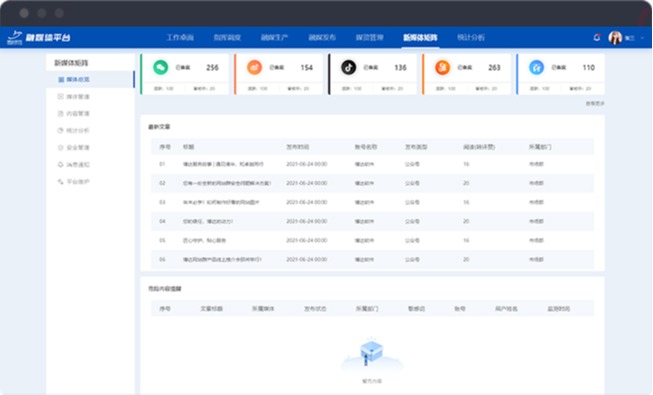This screenshot has height=395, width=653.
Task: Click the count 154 on Weibo card
Action: pyautogui.click(x=307, y=68)
